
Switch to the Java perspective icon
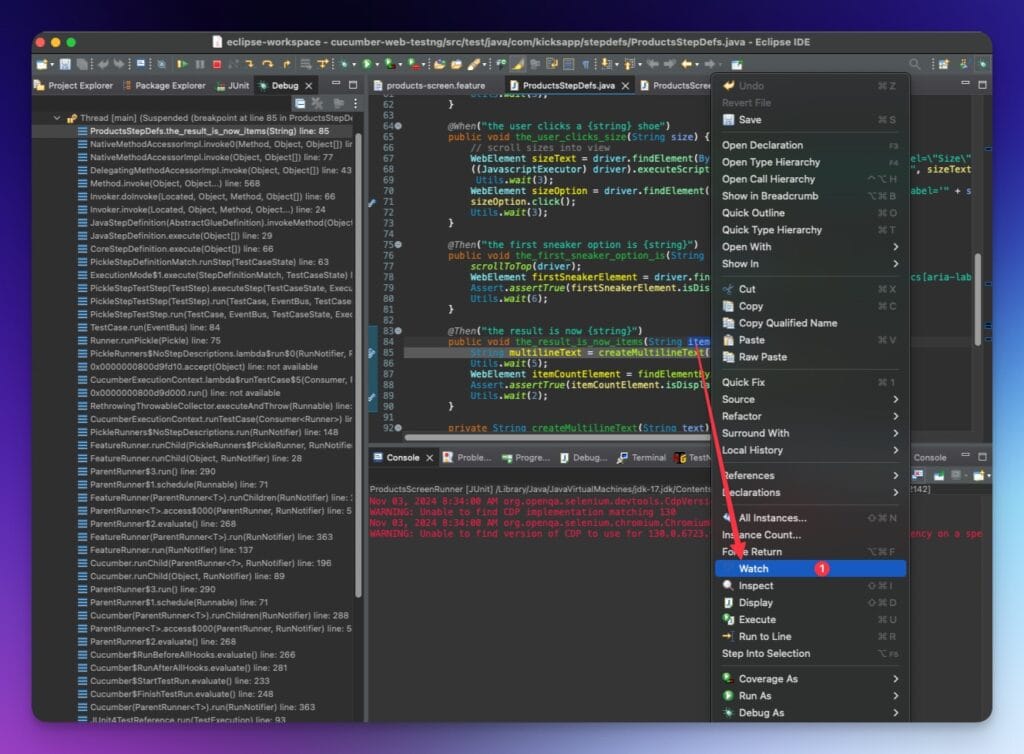963,64
